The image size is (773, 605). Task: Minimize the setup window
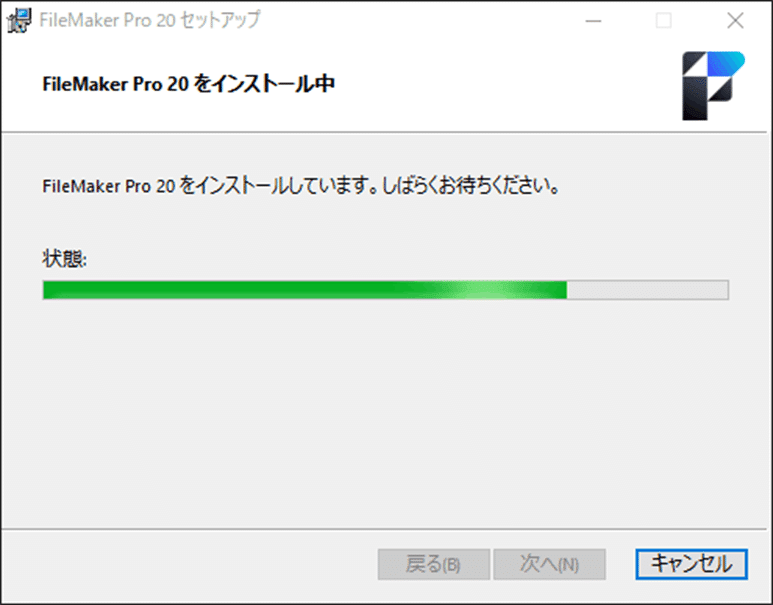coord(593,21)
